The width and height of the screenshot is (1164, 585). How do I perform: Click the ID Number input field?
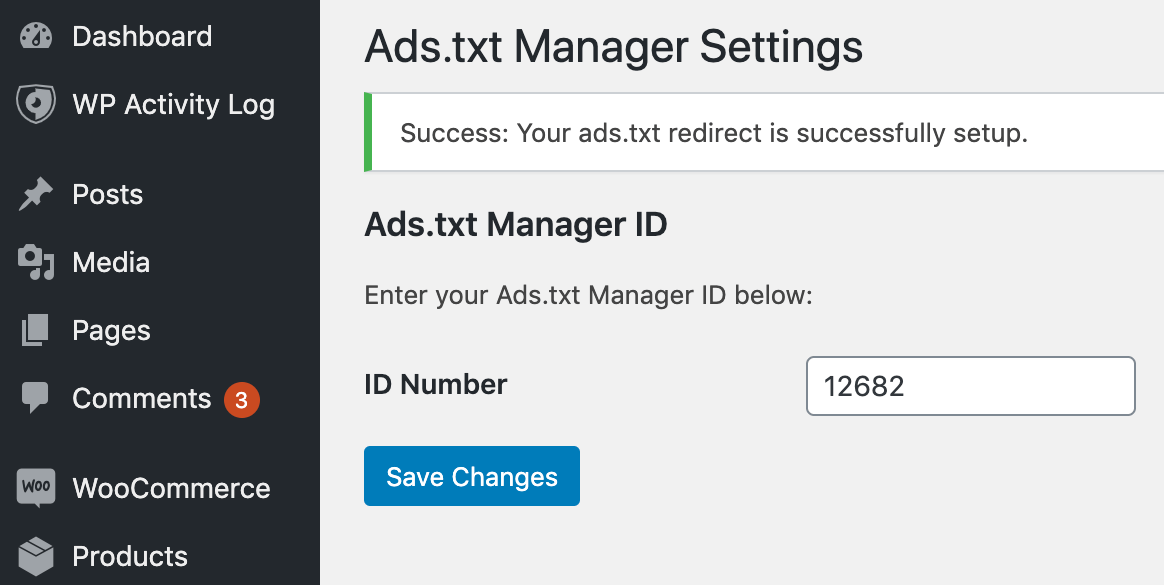(x=970, y=386)
